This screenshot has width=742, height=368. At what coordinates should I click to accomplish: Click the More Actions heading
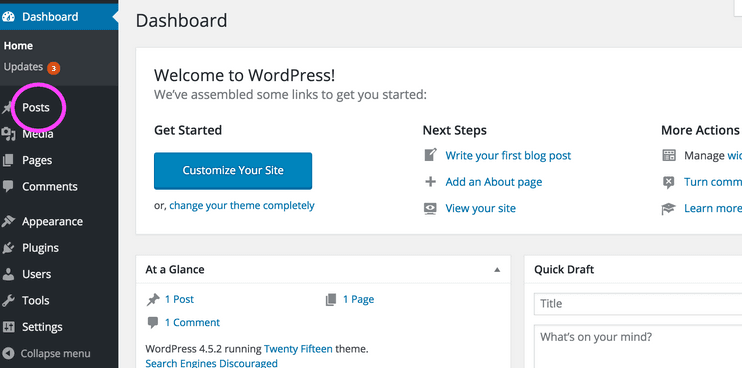700,130
